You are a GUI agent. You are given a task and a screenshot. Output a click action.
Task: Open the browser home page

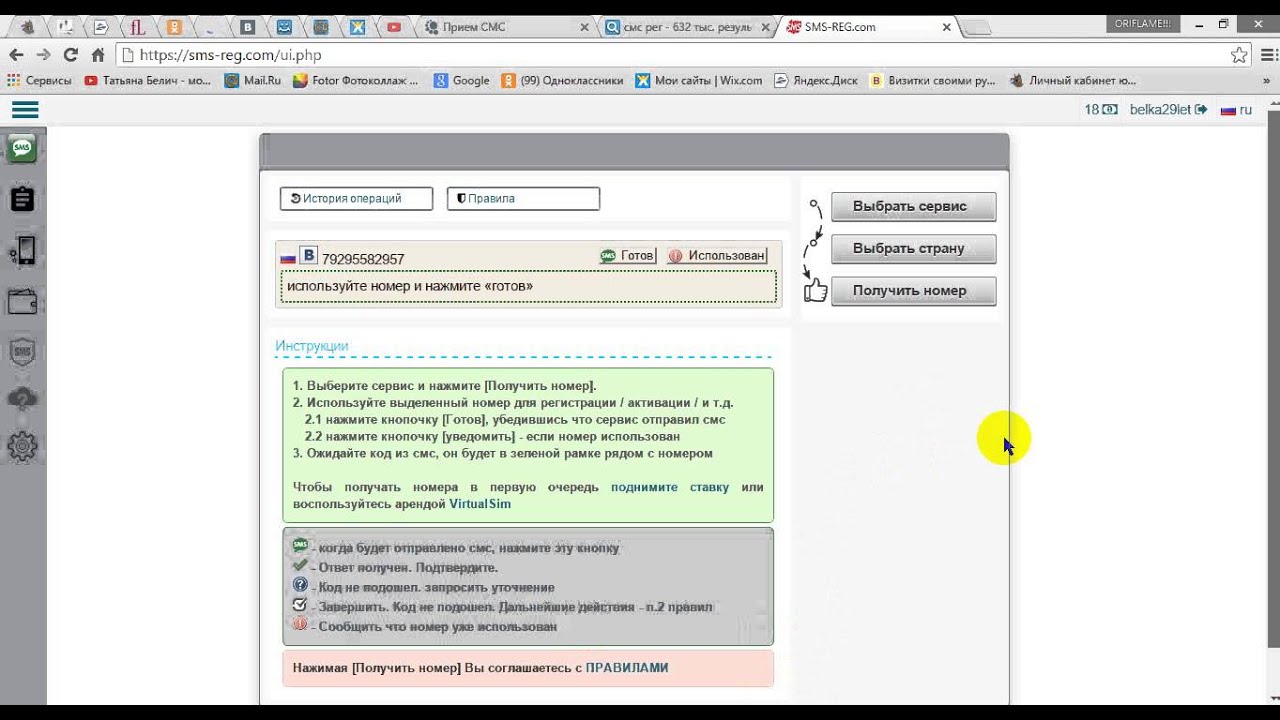(98, 55)
